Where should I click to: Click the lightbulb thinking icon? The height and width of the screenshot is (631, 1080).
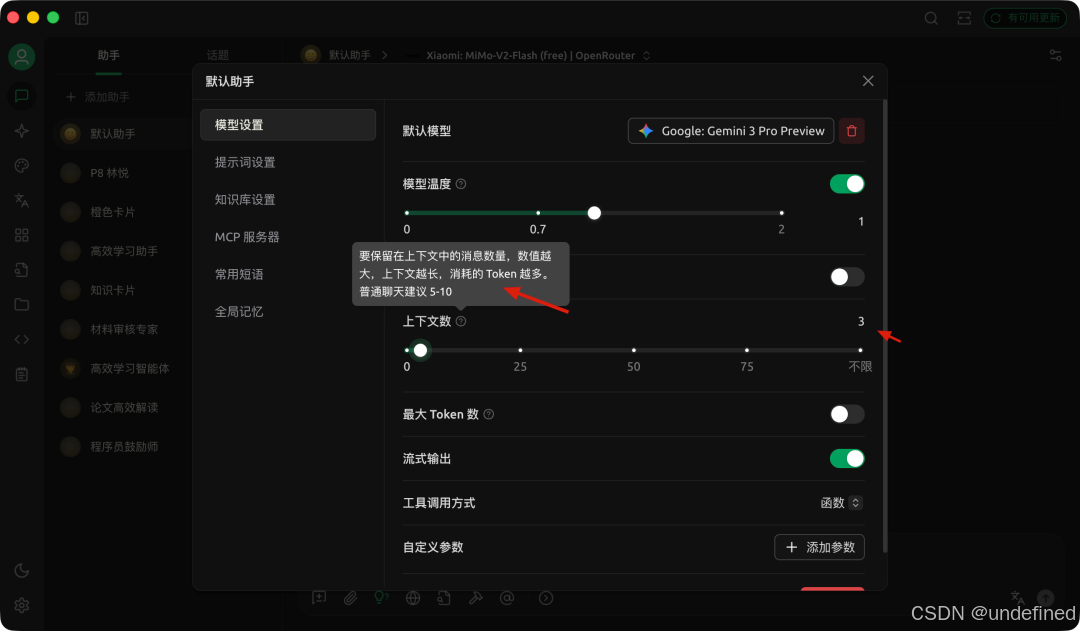point(382,598)
